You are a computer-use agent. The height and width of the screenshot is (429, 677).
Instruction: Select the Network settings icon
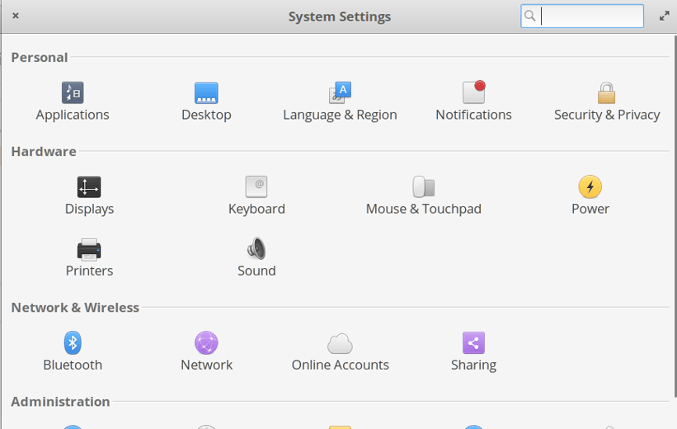[x=206, y=343]
